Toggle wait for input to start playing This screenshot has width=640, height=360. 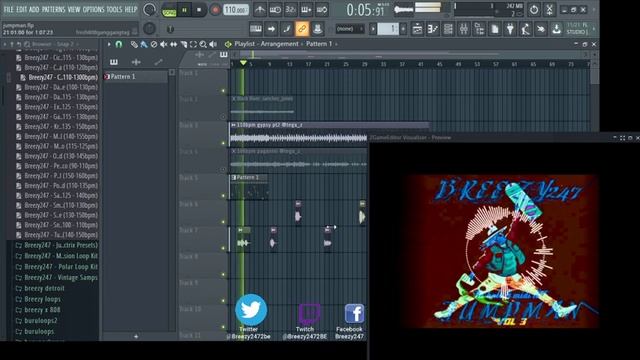point(275,9)
